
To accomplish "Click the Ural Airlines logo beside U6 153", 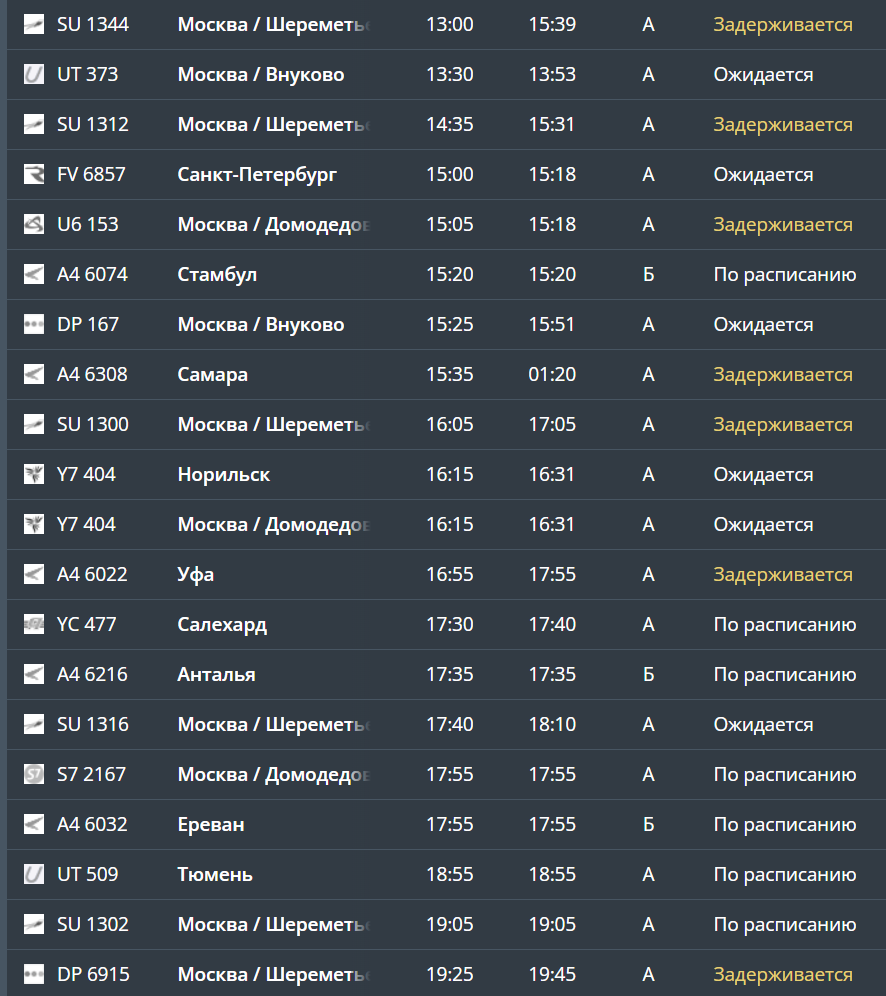I will tap(34, 225).
